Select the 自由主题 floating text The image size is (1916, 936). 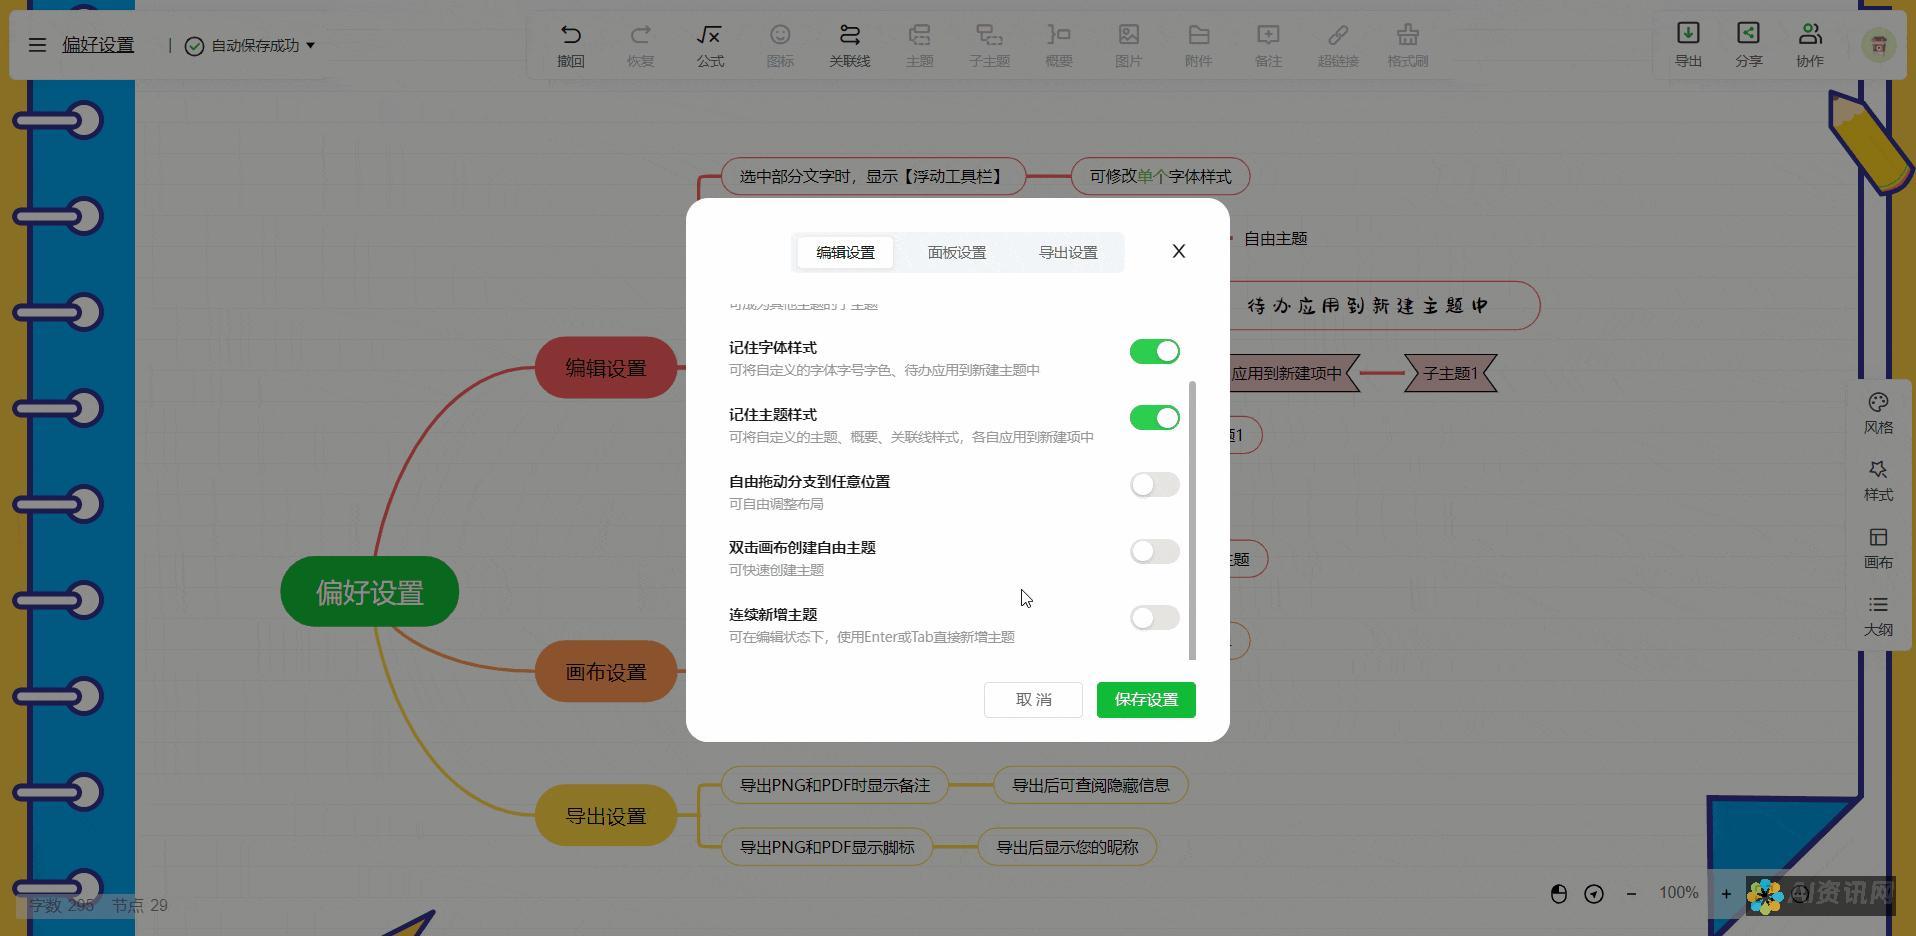pos(1275,239)
